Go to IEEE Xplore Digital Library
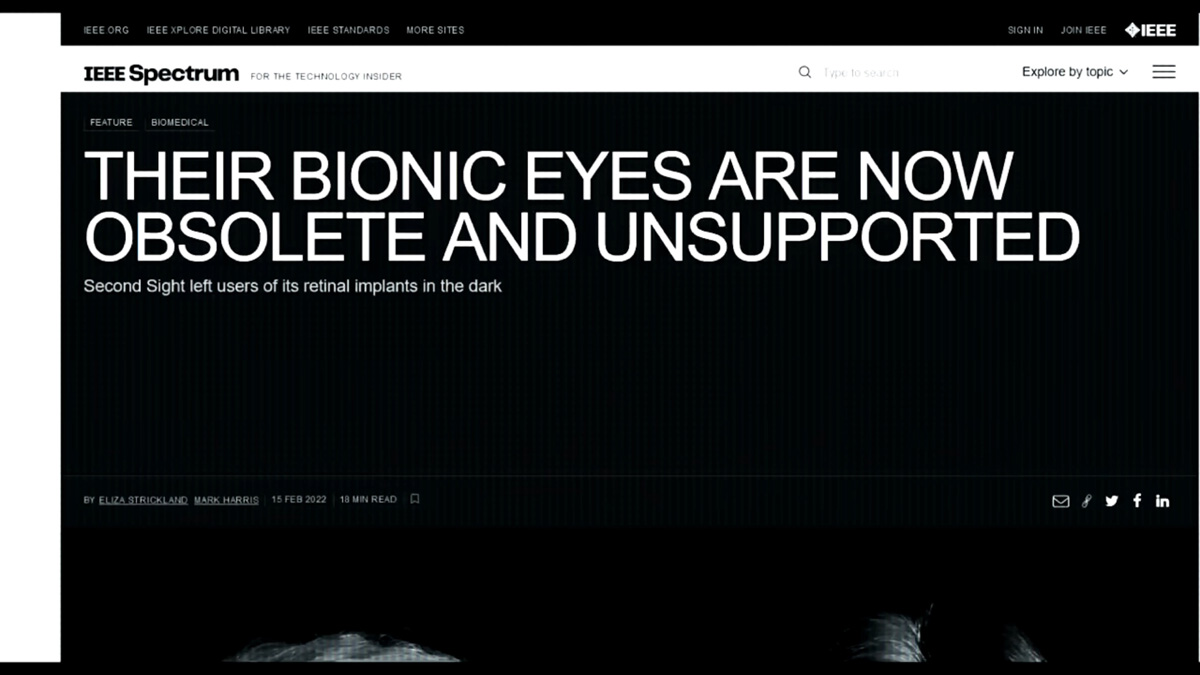 tap(218, 30)
